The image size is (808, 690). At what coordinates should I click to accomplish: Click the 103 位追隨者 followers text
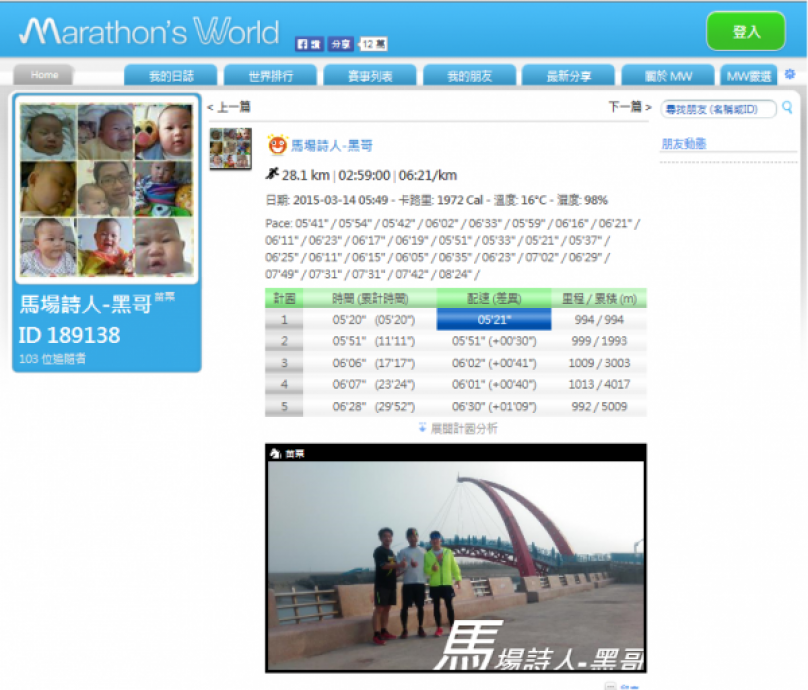click(x=53, y=359)
